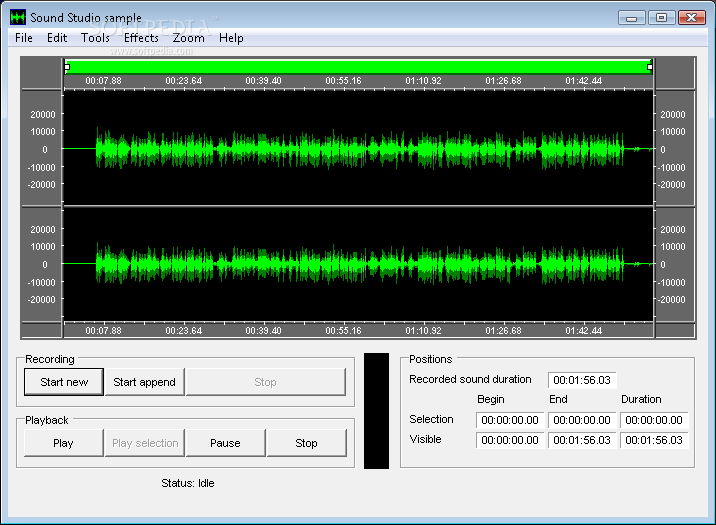This screenshot has height=525, width=716.
Task: Pause playback with the Pause button
Action: 226,443
